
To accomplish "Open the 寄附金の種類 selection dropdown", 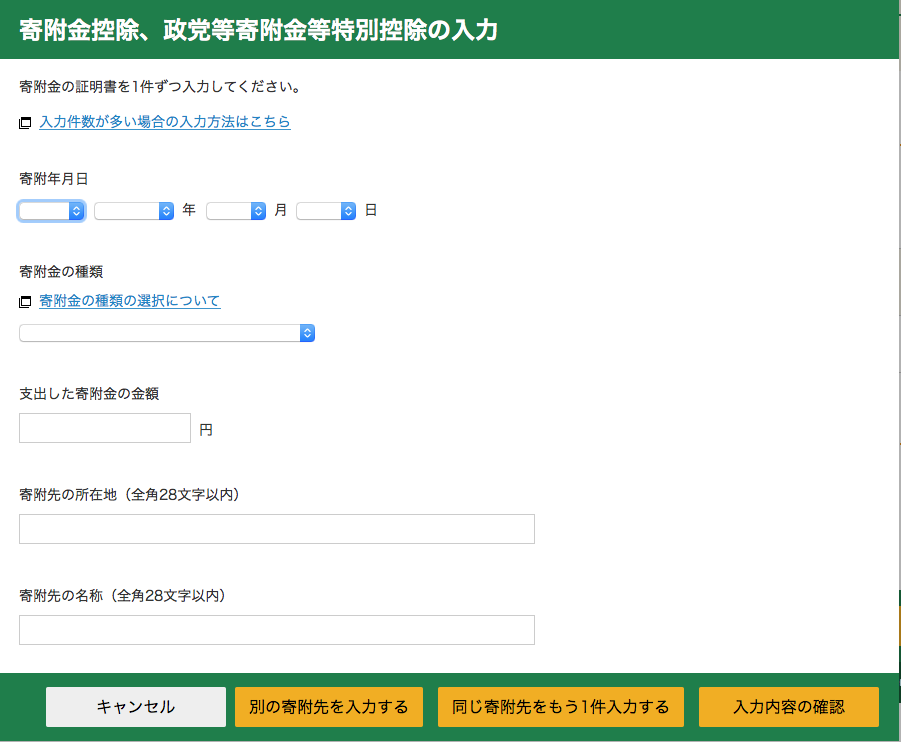I will (x=167, y=333).
